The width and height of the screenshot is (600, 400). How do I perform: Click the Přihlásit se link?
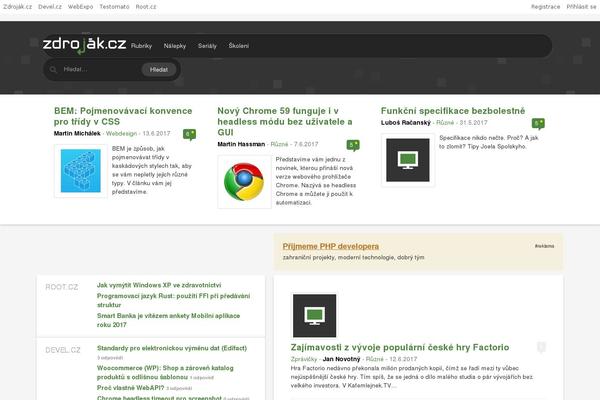pos(583,6)
